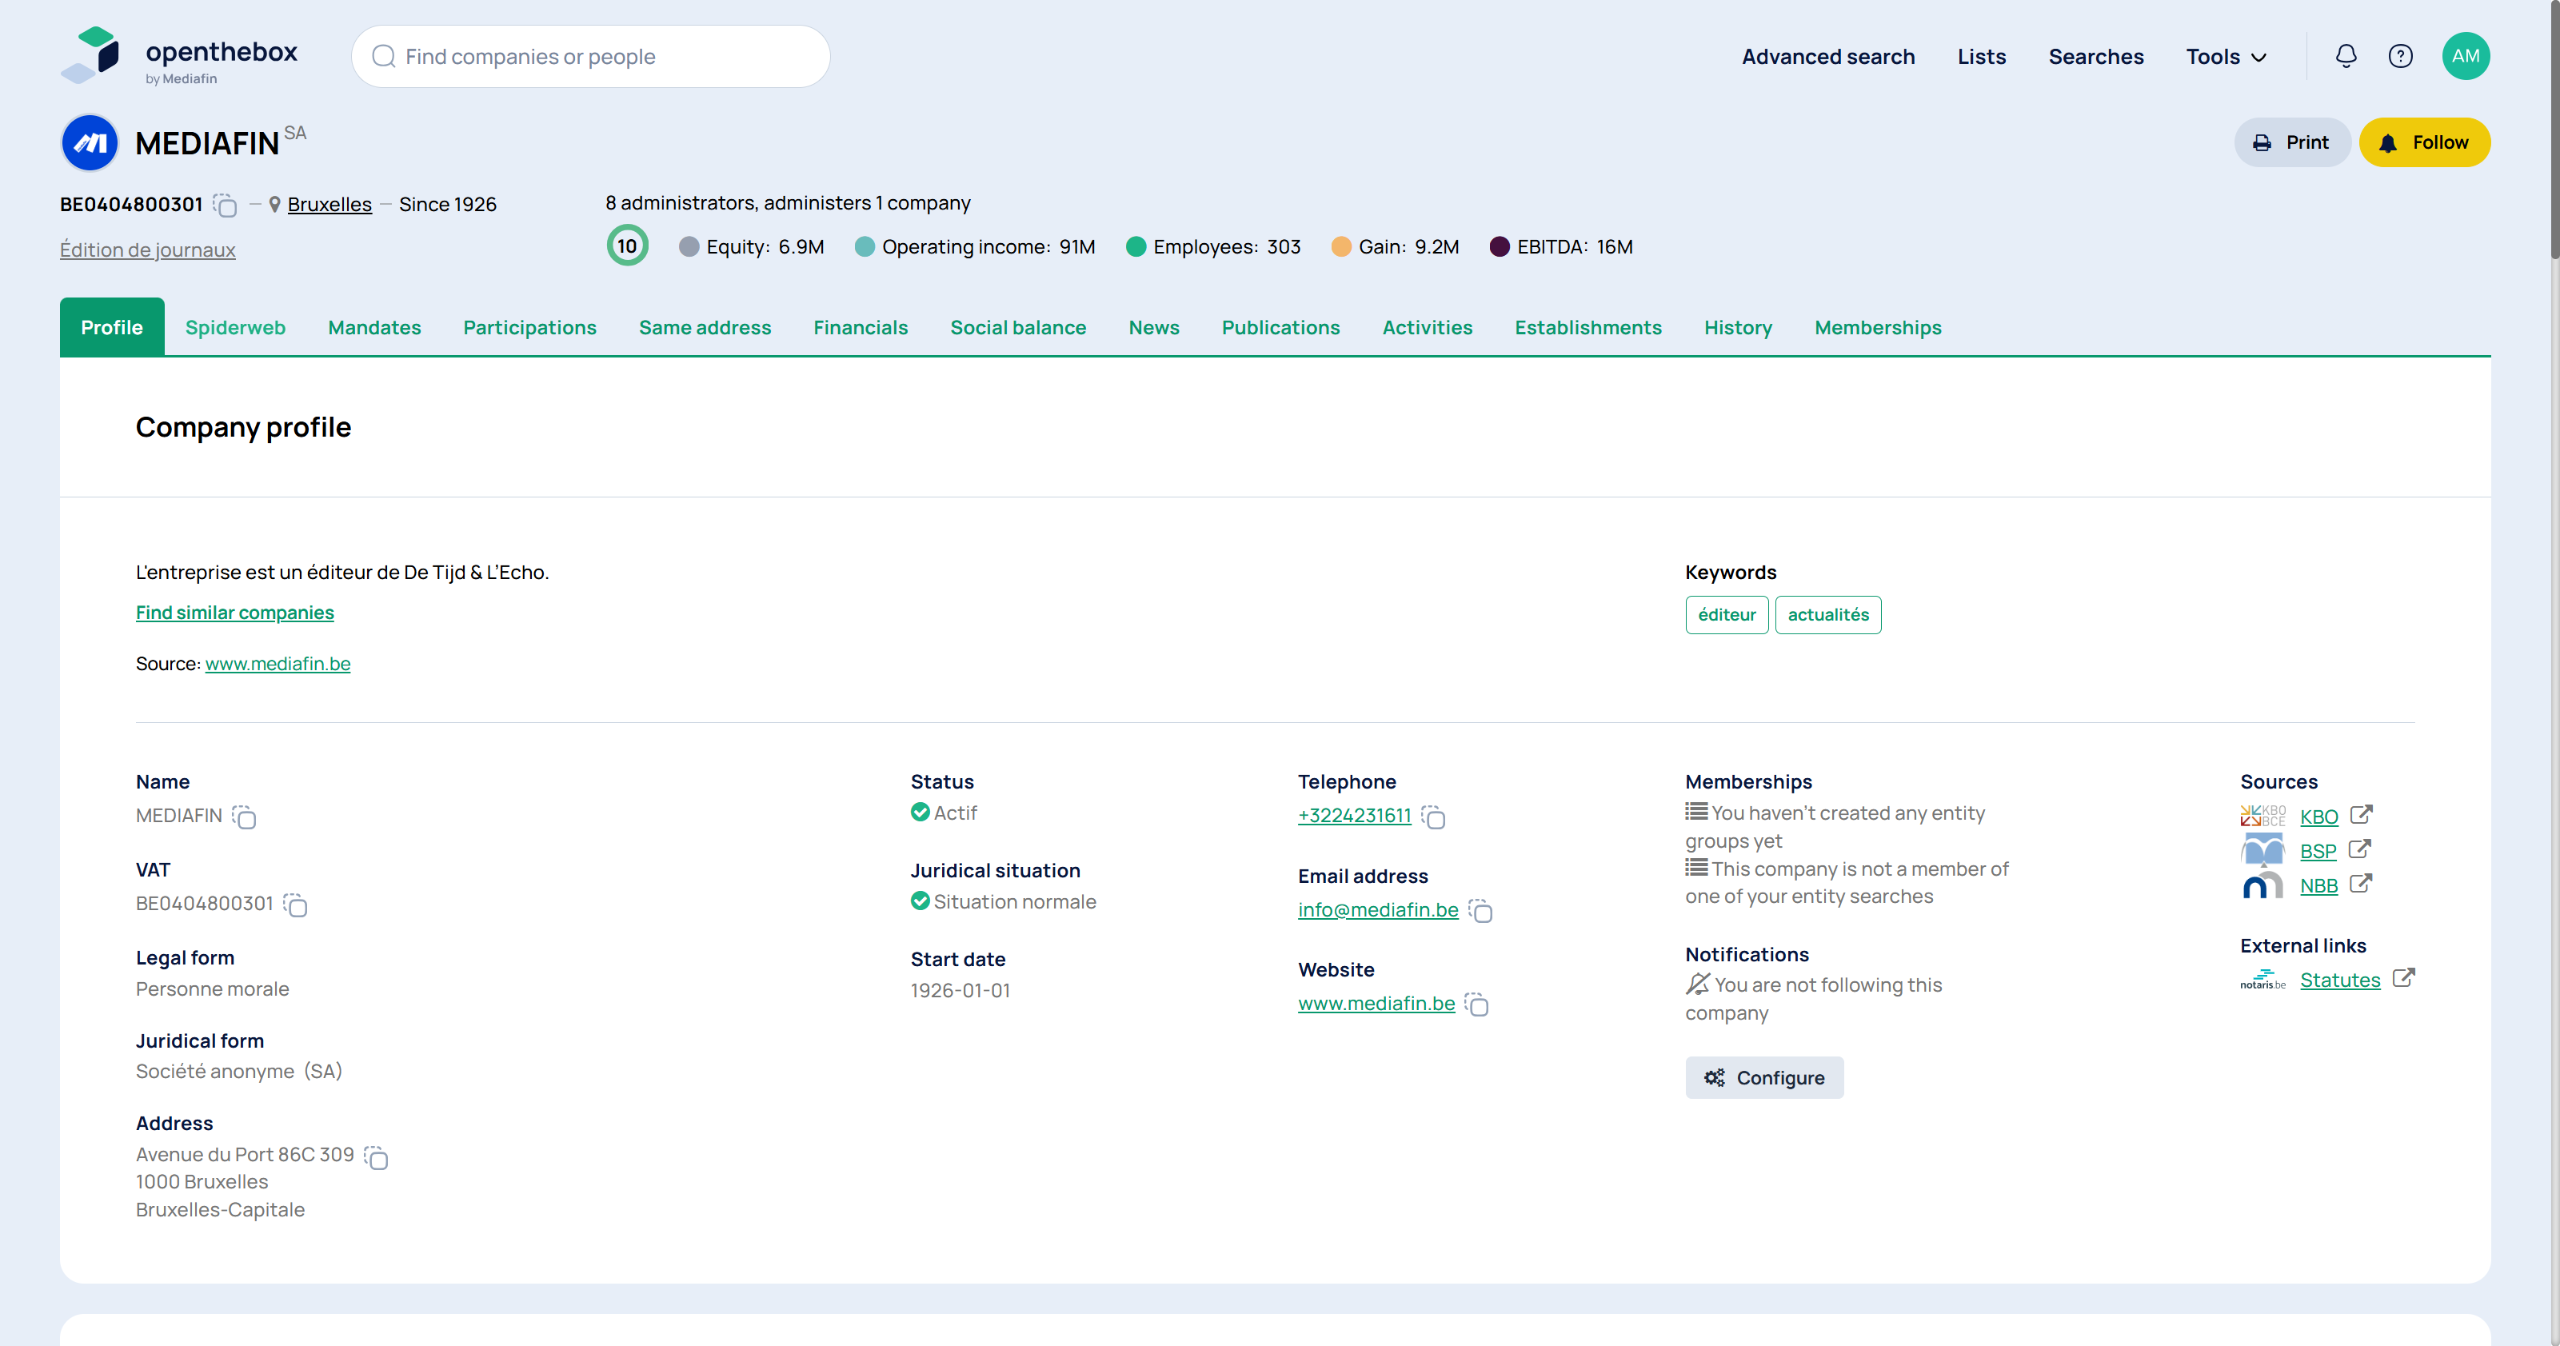
Task: Open the help question mark icon
Action: pyautogui.click(x=2400, y=56)
